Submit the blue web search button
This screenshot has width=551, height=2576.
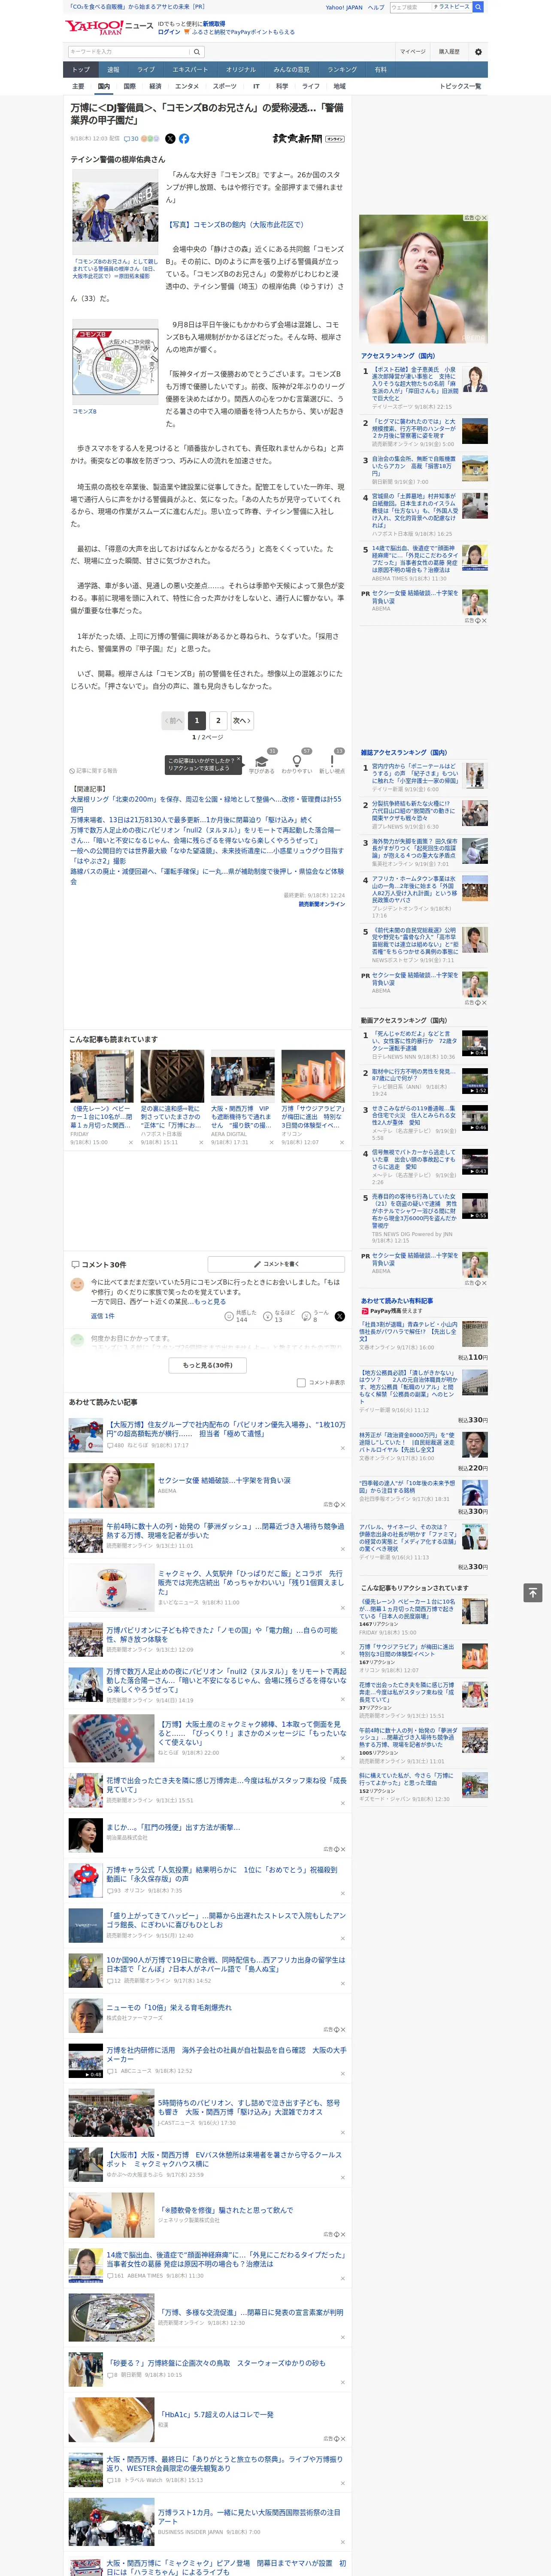(478, 7)
